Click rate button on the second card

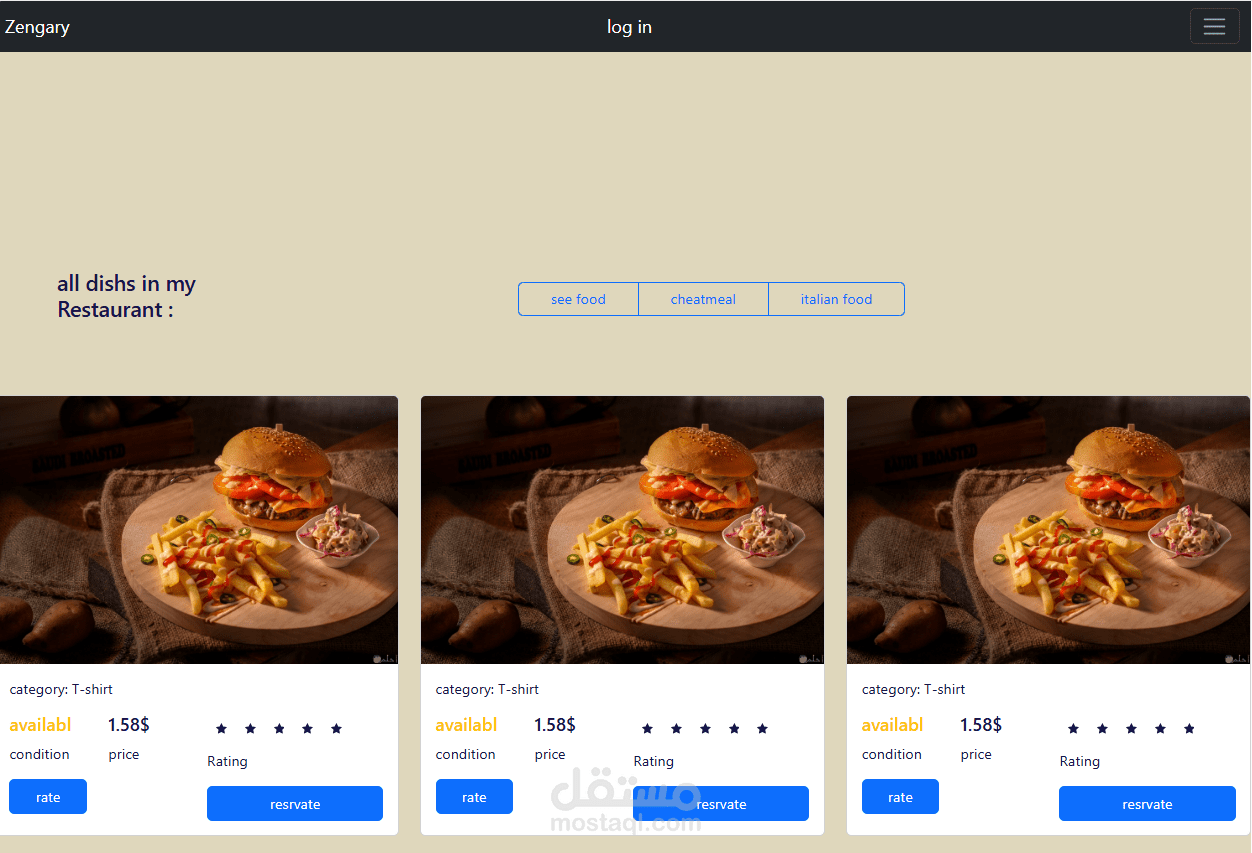(x=474, y=797)
